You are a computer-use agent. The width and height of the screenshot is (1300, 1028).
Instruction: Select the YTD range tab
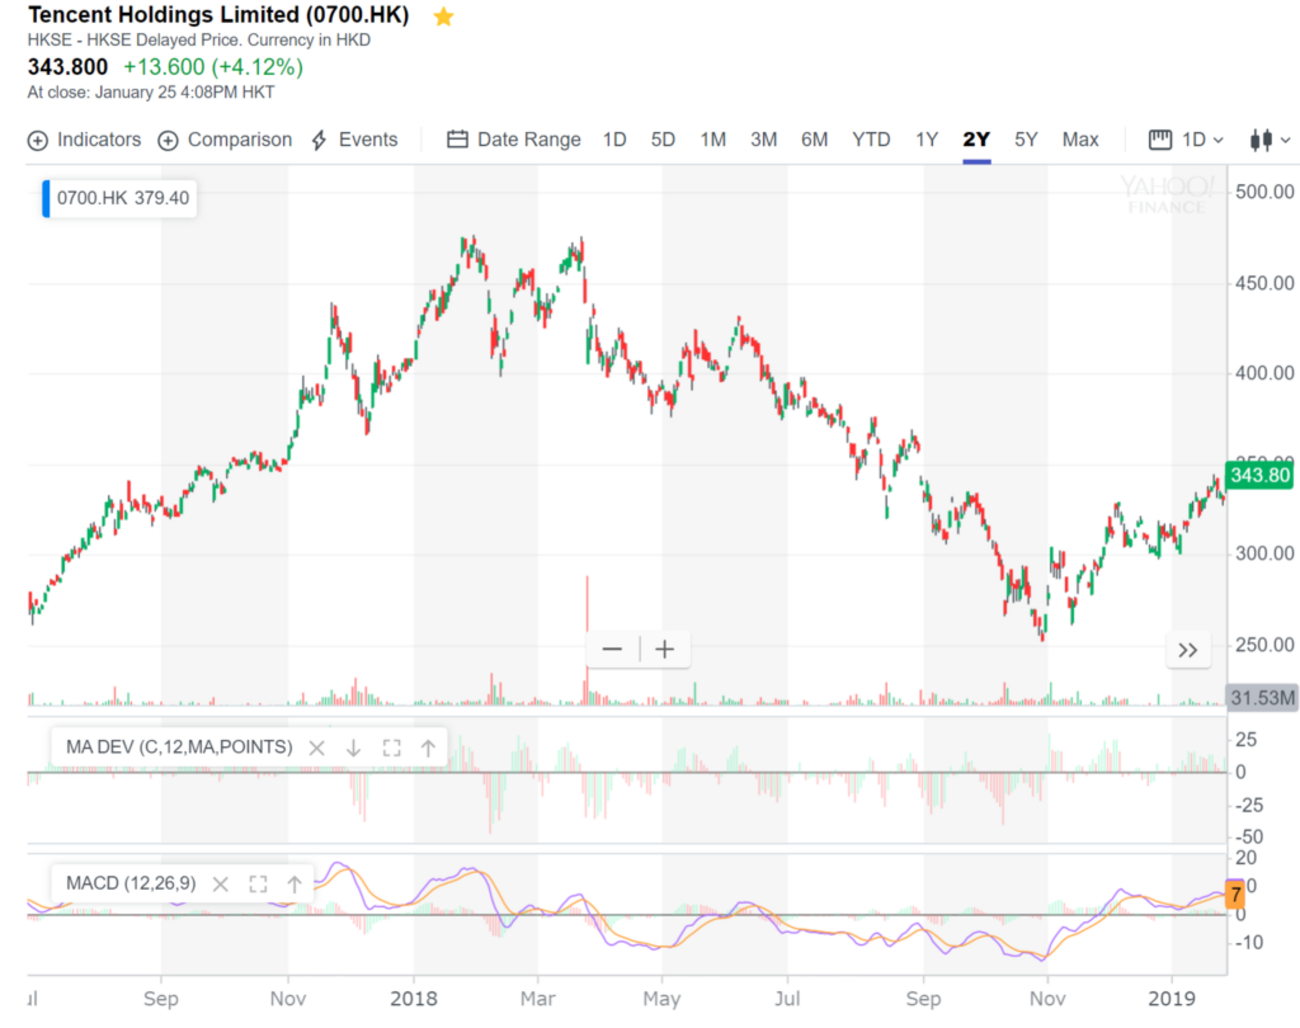[871, 140]
